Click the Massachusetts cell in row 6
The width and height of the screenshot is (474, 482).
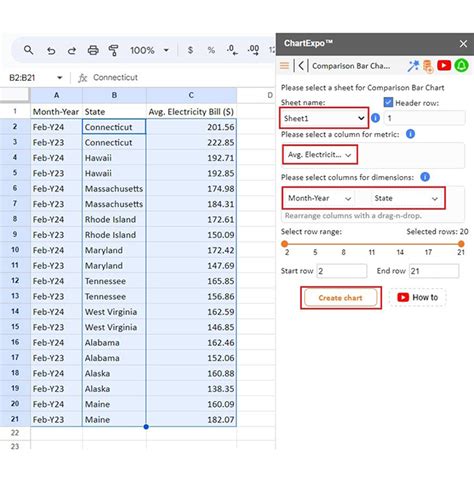click(114, 189)
